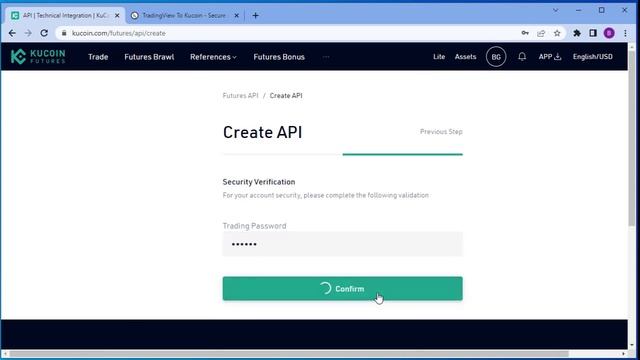Open the English/USD language selector
Screen dimensions: 640x360
pos(592,57)
